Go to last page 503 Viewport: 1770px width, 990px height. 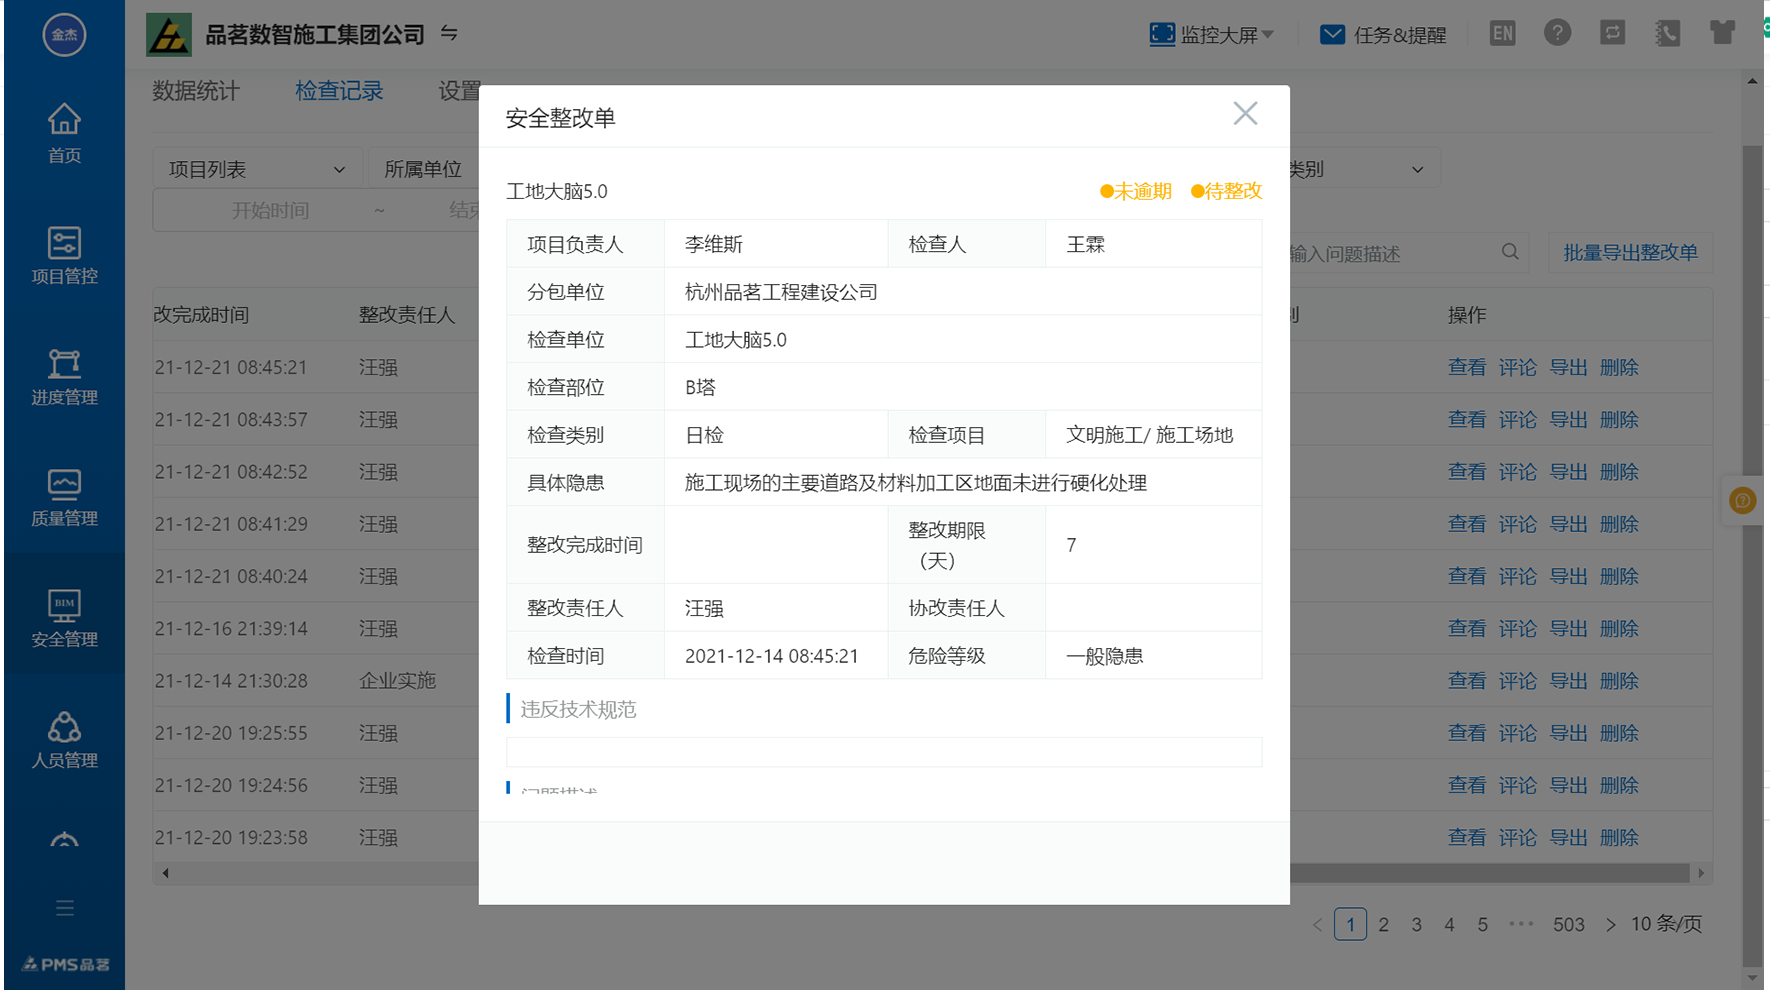[x=1568, y=924]
